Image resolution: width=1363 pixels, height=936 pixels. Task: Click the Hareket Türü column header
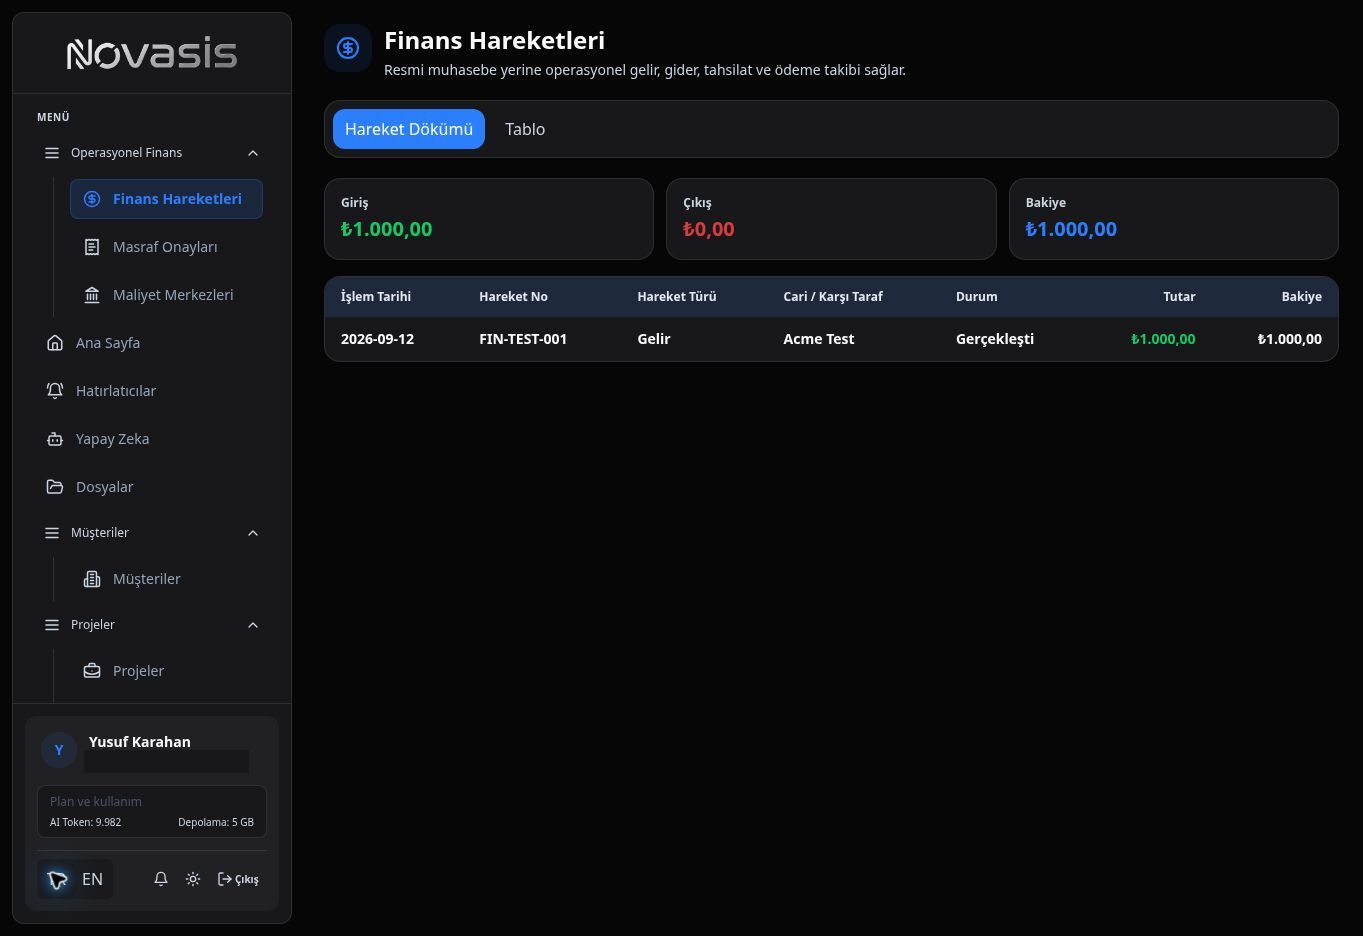pos(677,297)
